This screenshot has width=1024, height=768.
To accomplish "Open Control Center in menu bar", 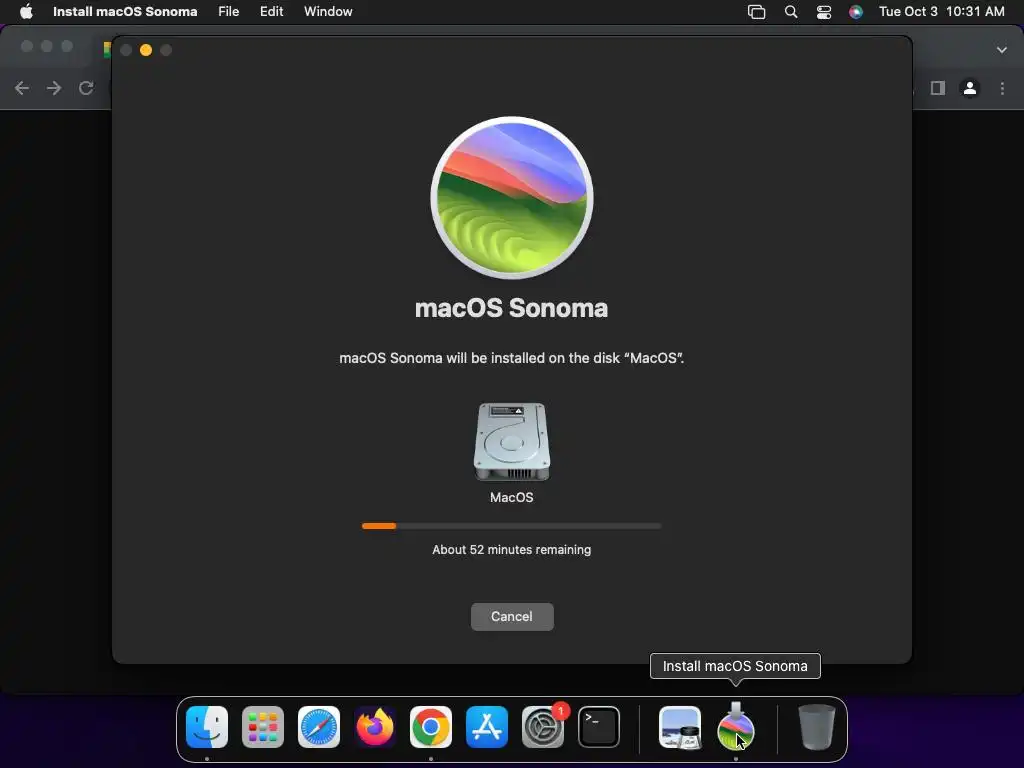I will pyautogui.click(x=824, y=12).
